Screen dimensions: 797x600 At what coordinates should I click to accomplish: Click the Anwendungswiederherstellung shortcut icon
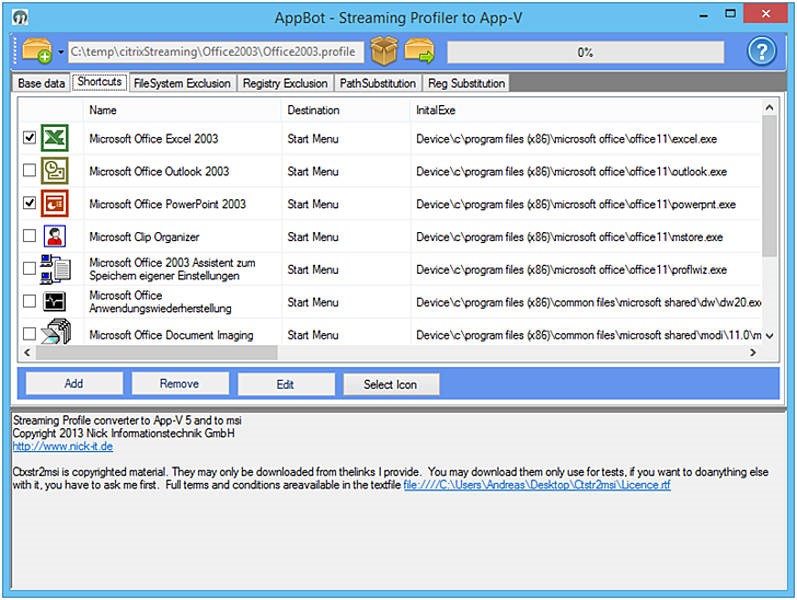54,302
